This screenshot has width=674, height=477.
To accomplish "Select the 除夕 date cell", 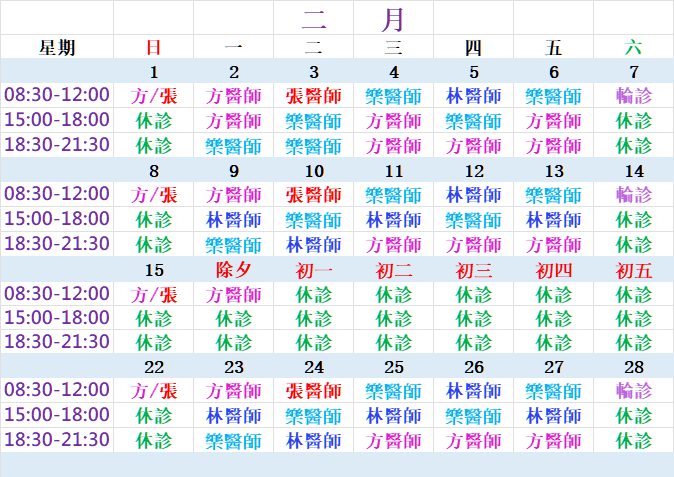I will [x=234, y=270].
